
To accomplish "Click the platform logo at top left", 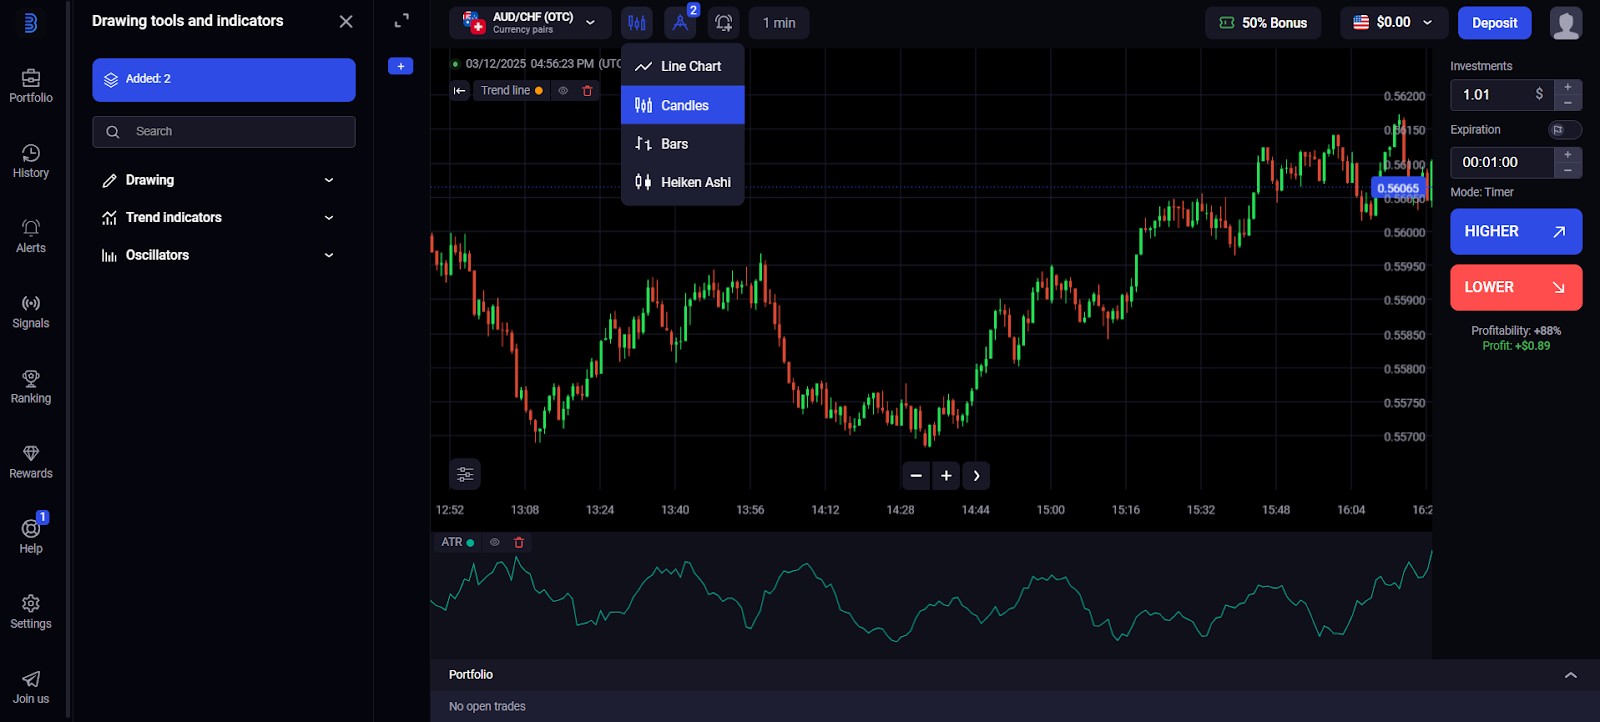I will coord(30,22).
